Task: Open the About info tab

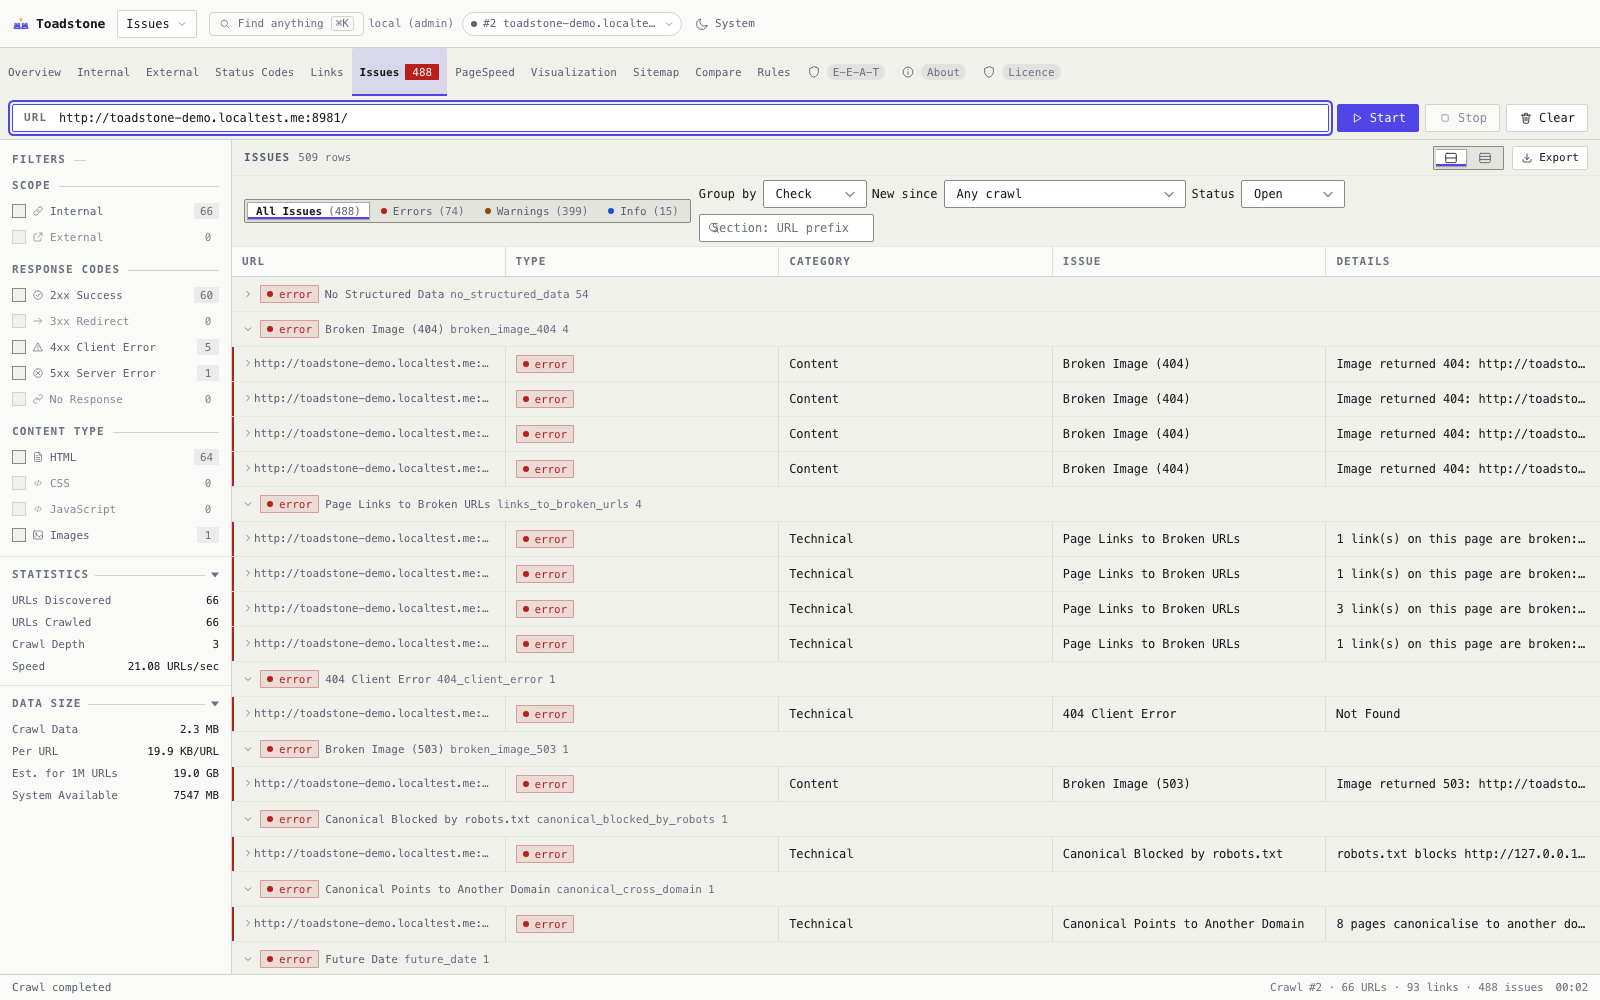Action: click(x=932, y=72)
